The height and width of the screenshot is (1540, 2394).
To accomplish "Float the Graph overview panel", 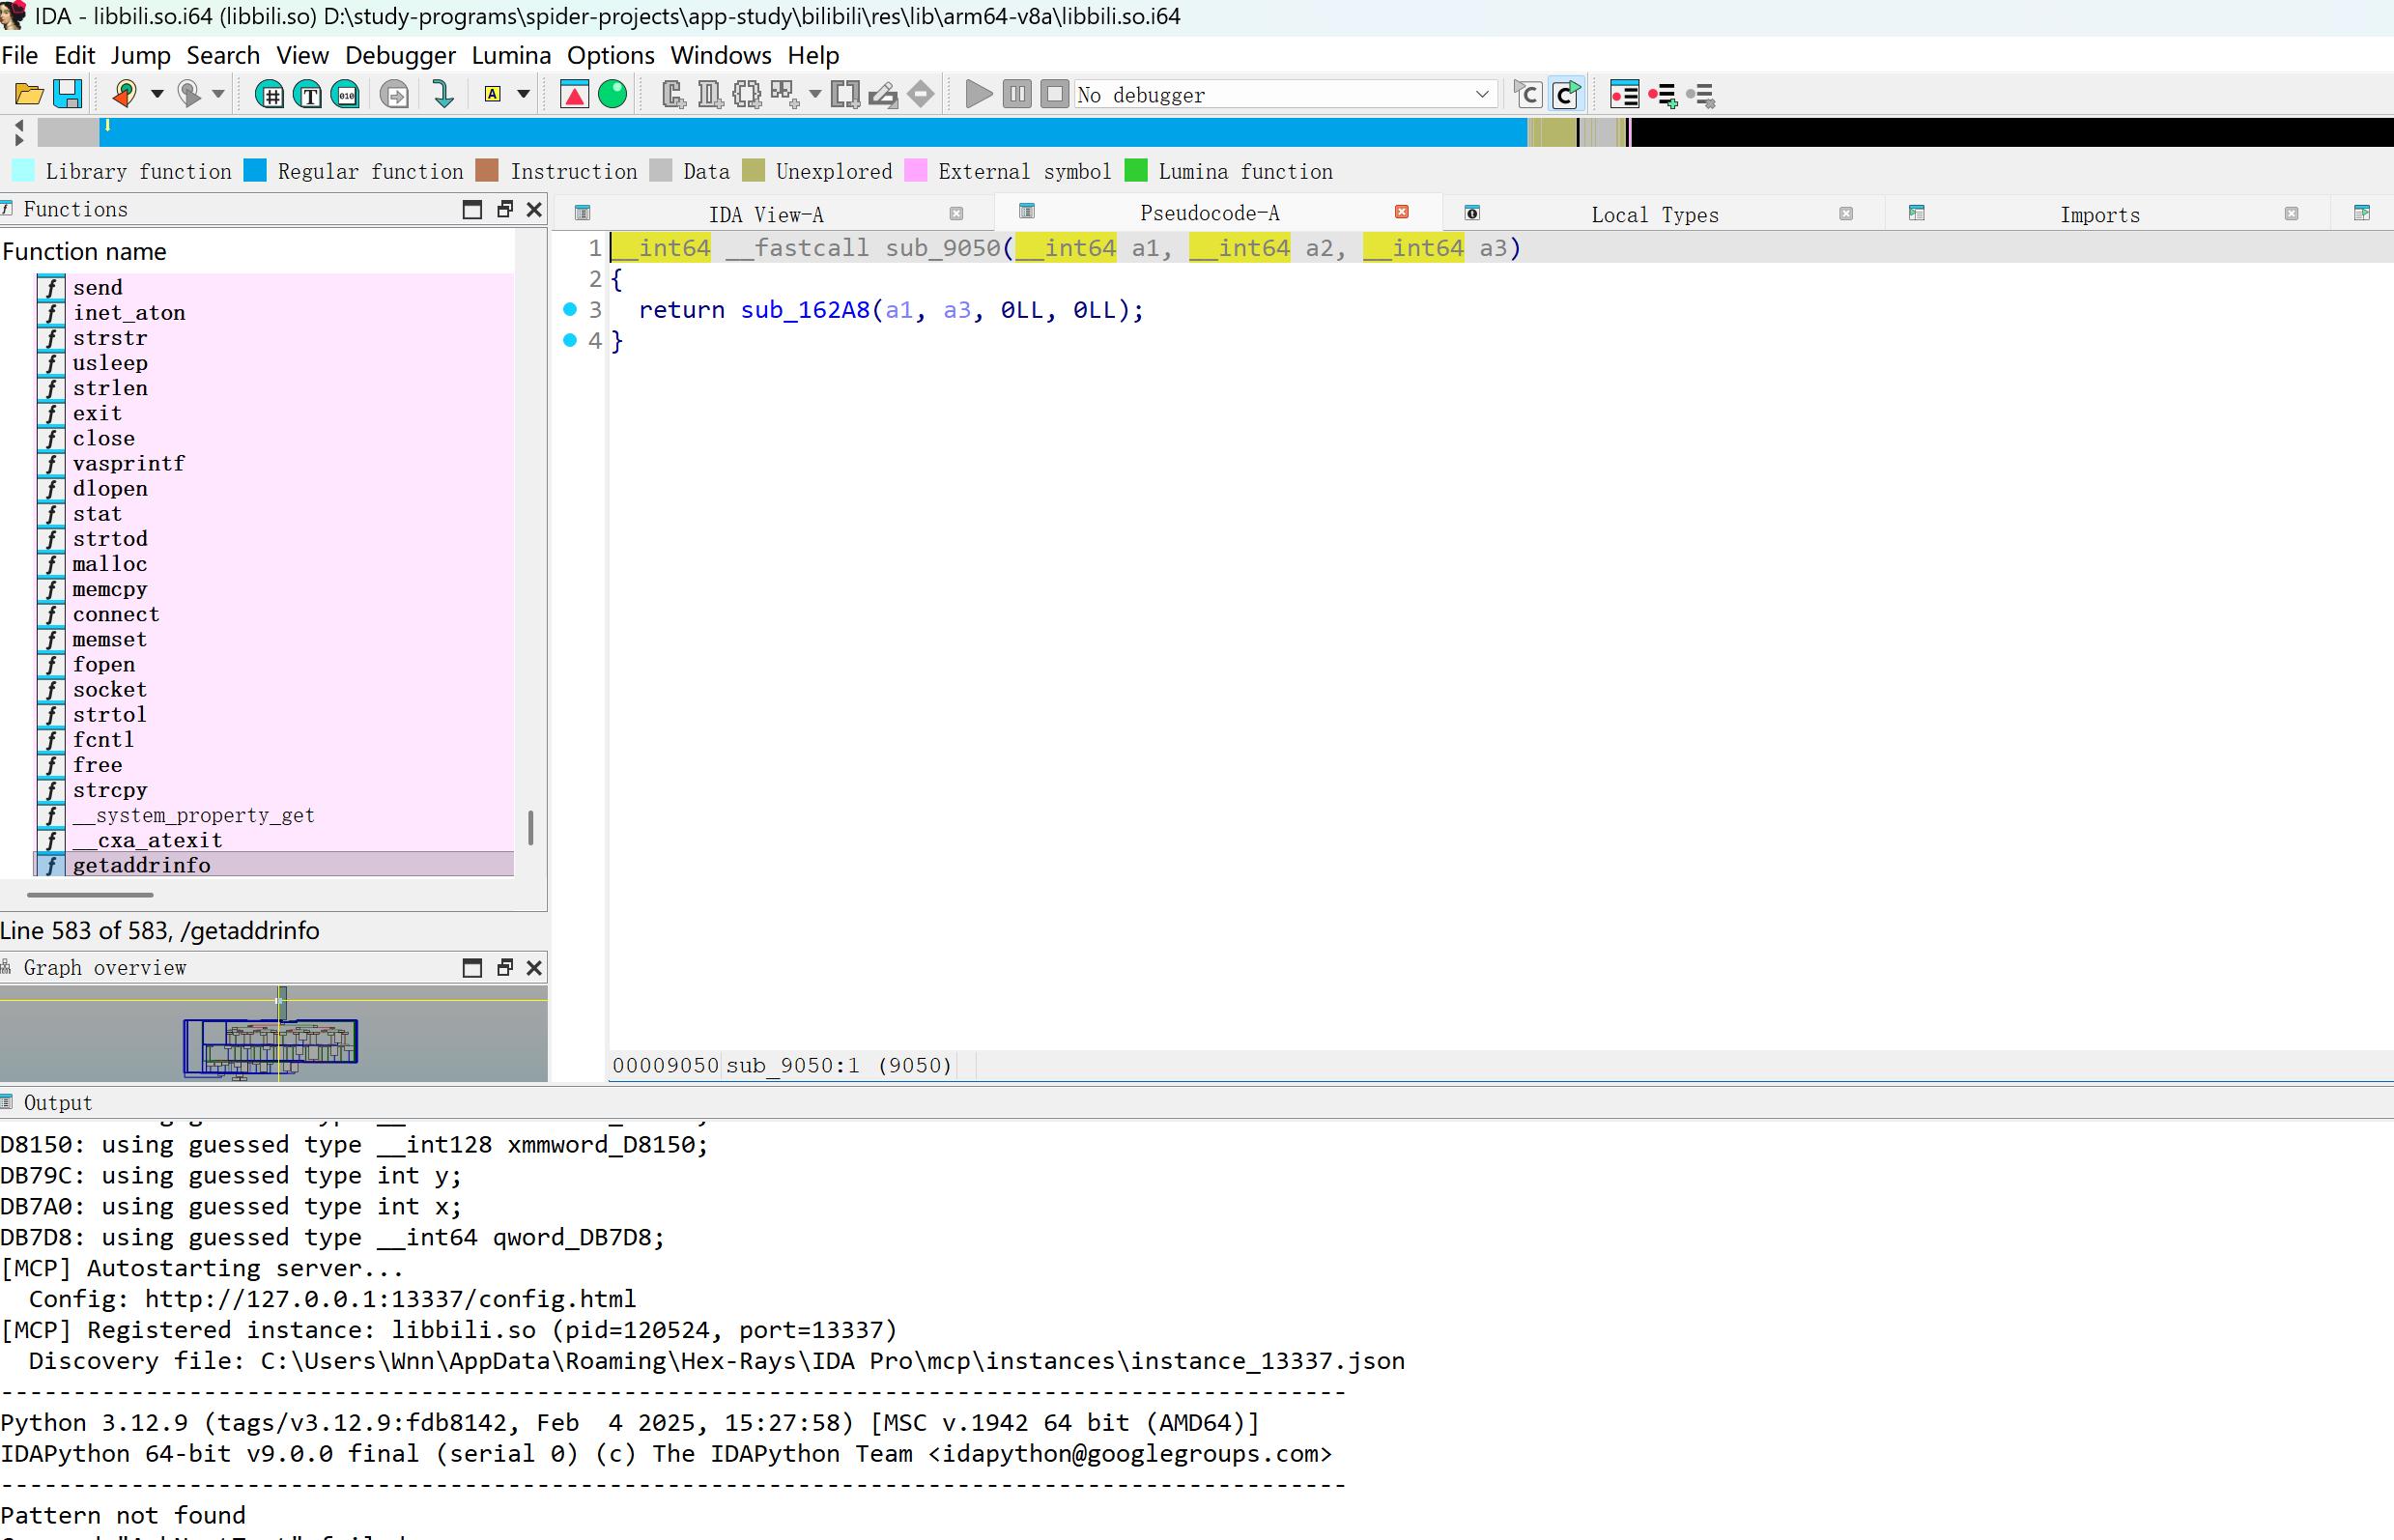I will 504,967.
